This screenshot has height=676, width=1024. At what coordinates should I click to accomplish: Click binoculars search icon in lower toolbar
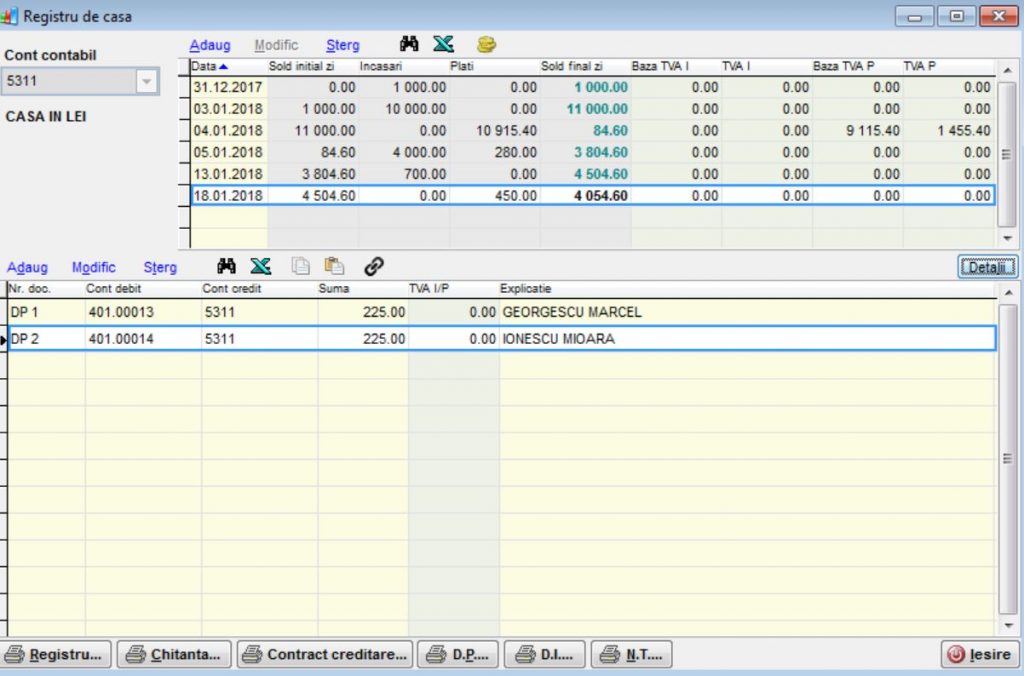coord(227,267)
